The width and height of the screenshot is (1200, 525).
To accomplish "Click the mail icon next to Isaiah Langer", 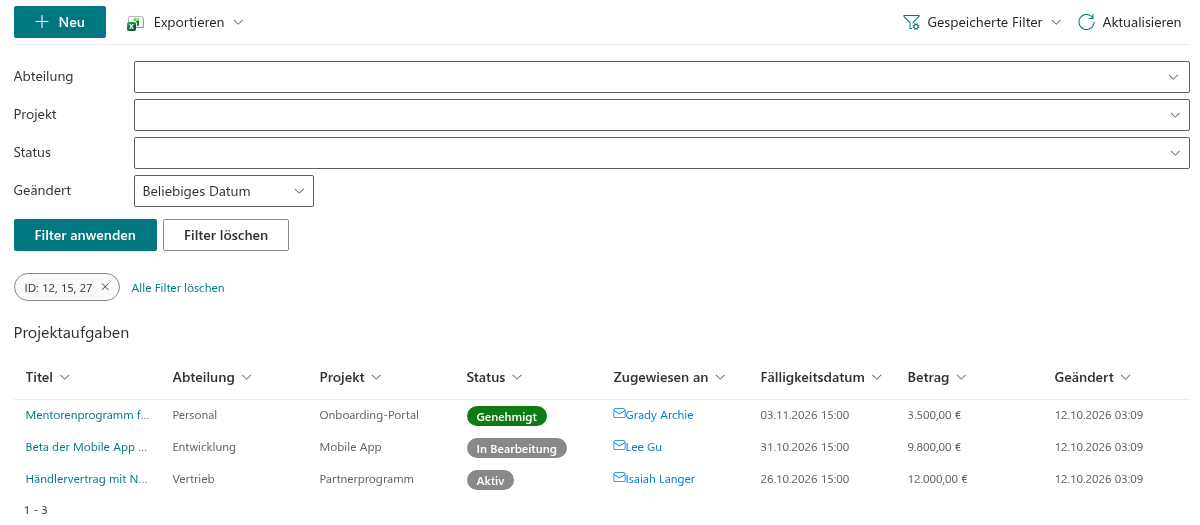I will [619, 479].
